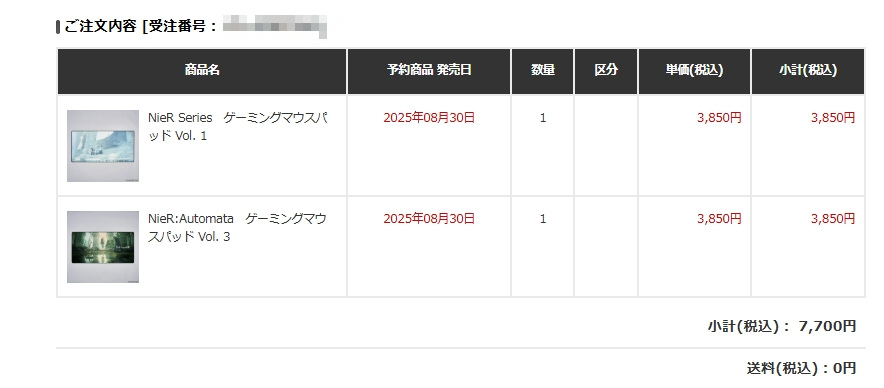The height and width of the screenshot is (388, 884).
Task: Click the 送料(税込) 0円 shipping line
Action: tap(802, 368)
